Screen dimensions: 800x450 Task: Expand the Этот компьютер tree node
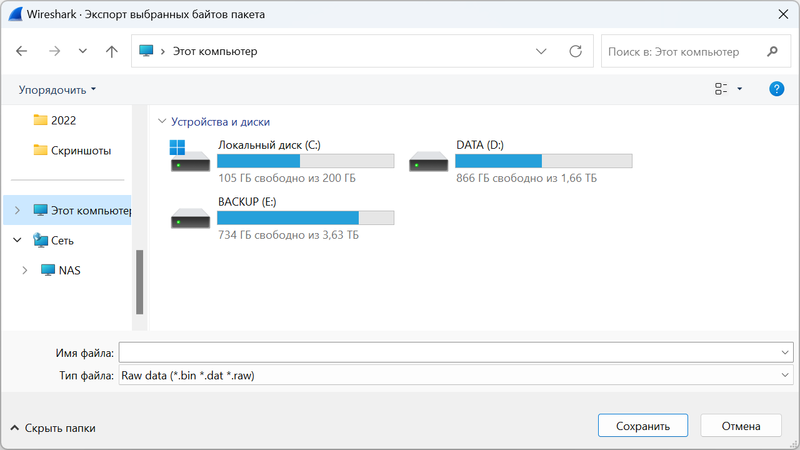(x=17, y=210)
